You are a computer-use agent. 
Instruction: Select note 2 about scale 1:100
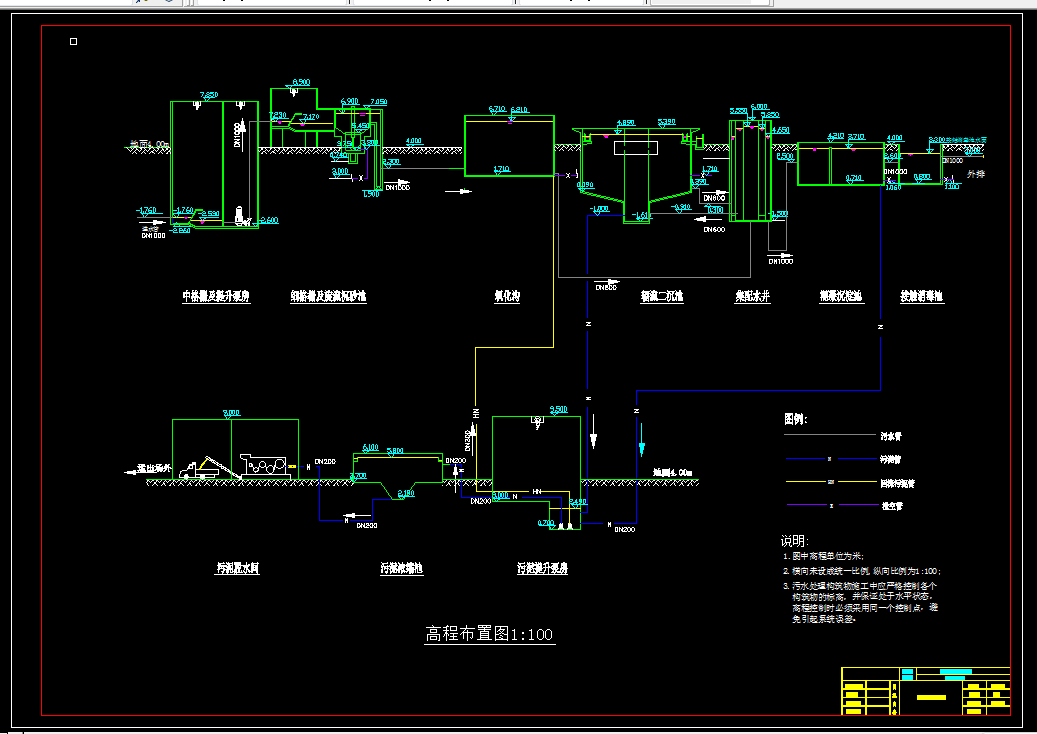pos(862,571)
